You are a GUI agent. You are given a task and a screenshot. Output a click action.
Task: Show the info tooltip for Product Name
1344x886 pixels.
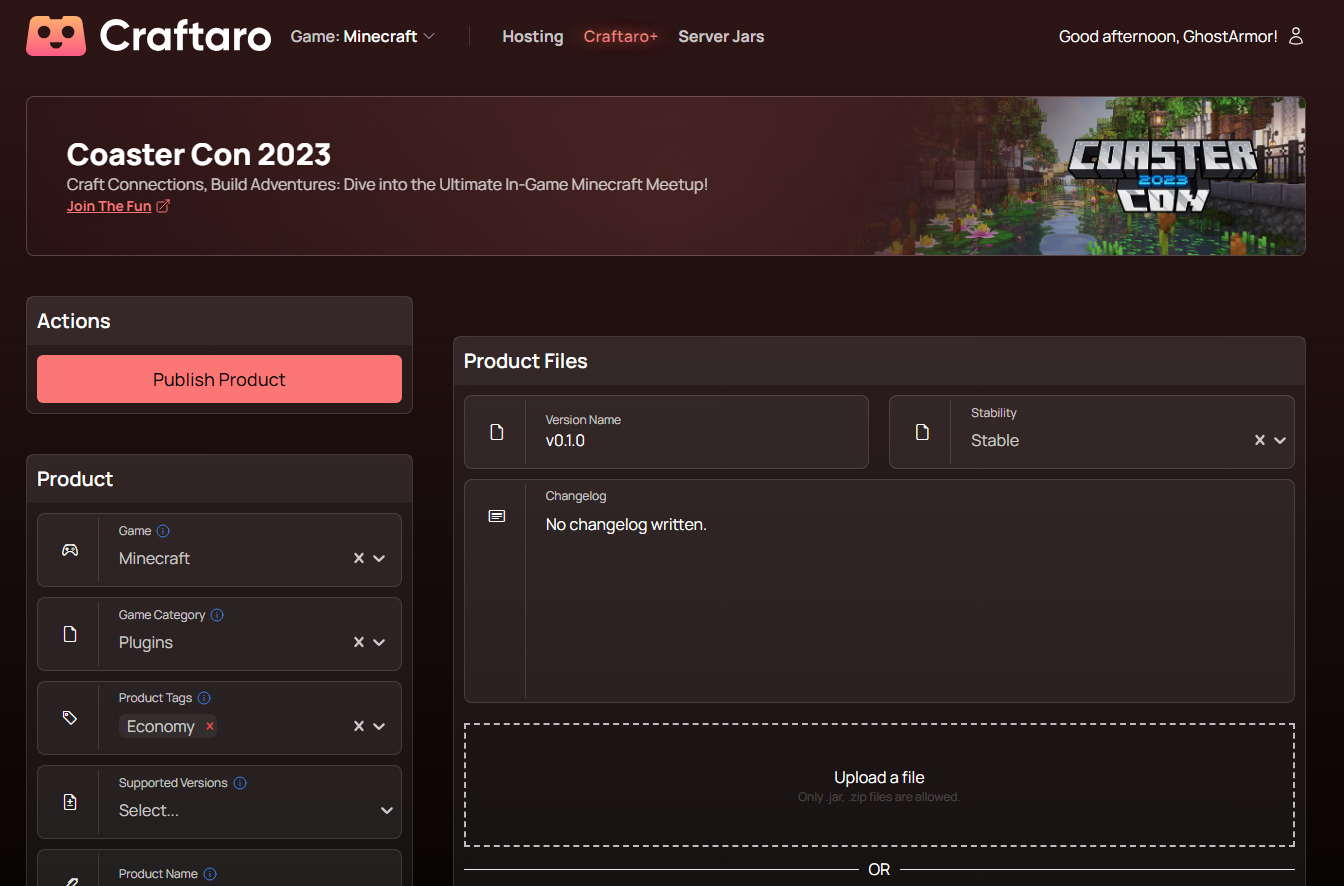tap(210, 874)
